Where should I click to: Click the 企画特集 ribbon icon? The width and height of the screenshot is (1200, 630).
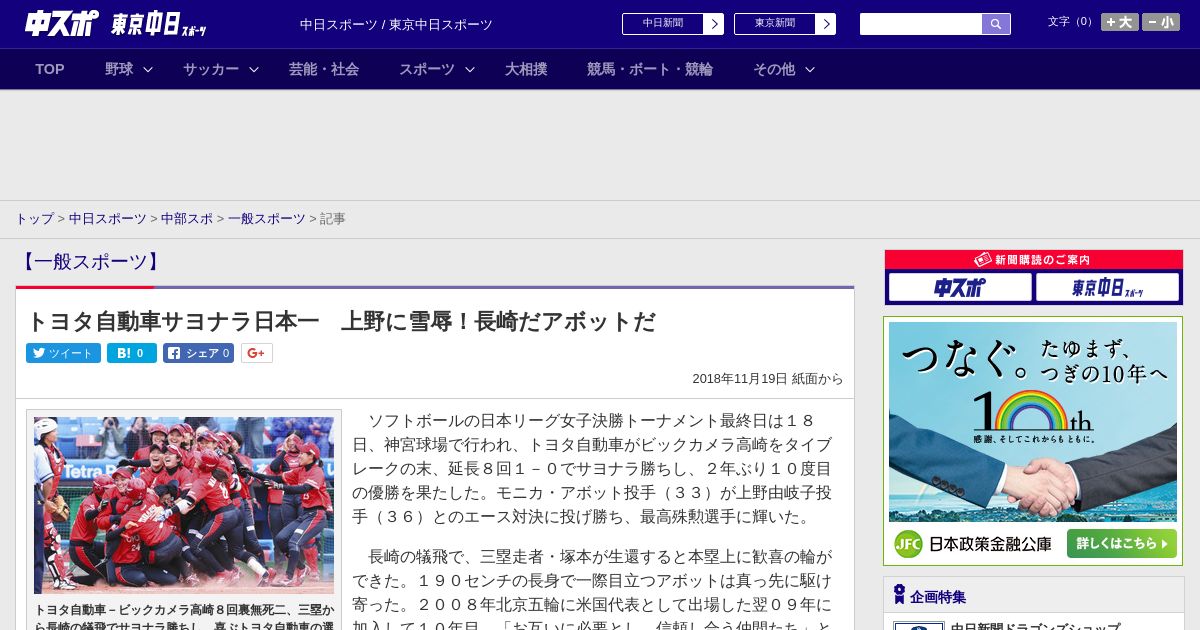899,595
